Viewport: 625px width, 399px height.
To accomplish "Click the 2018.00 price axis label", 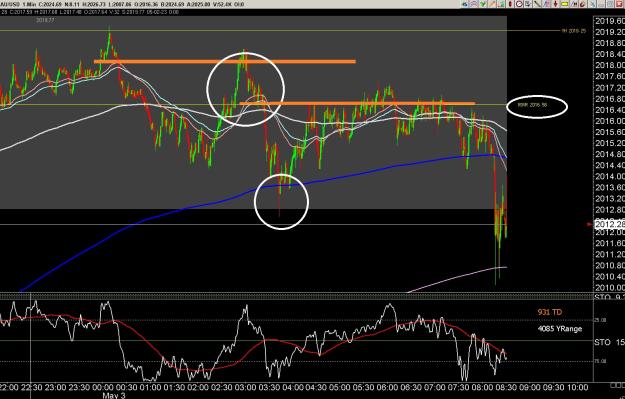I will pos(609,65).
